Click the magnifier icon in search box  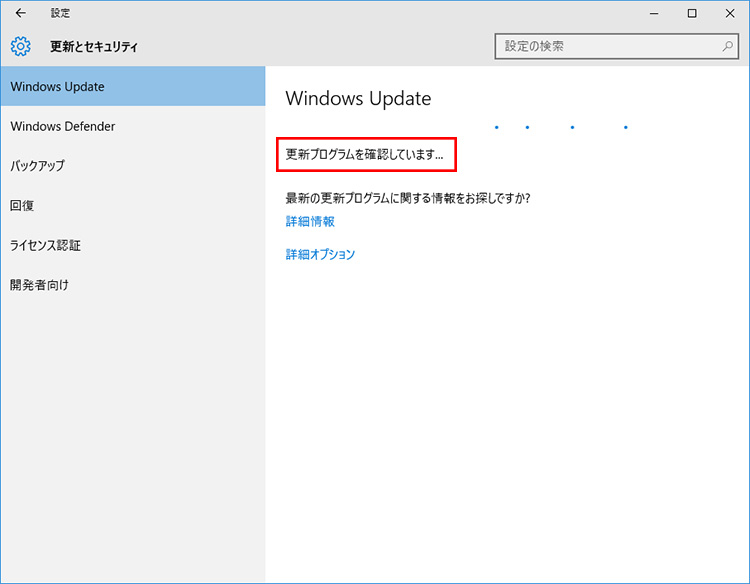(x=727, y=46)
